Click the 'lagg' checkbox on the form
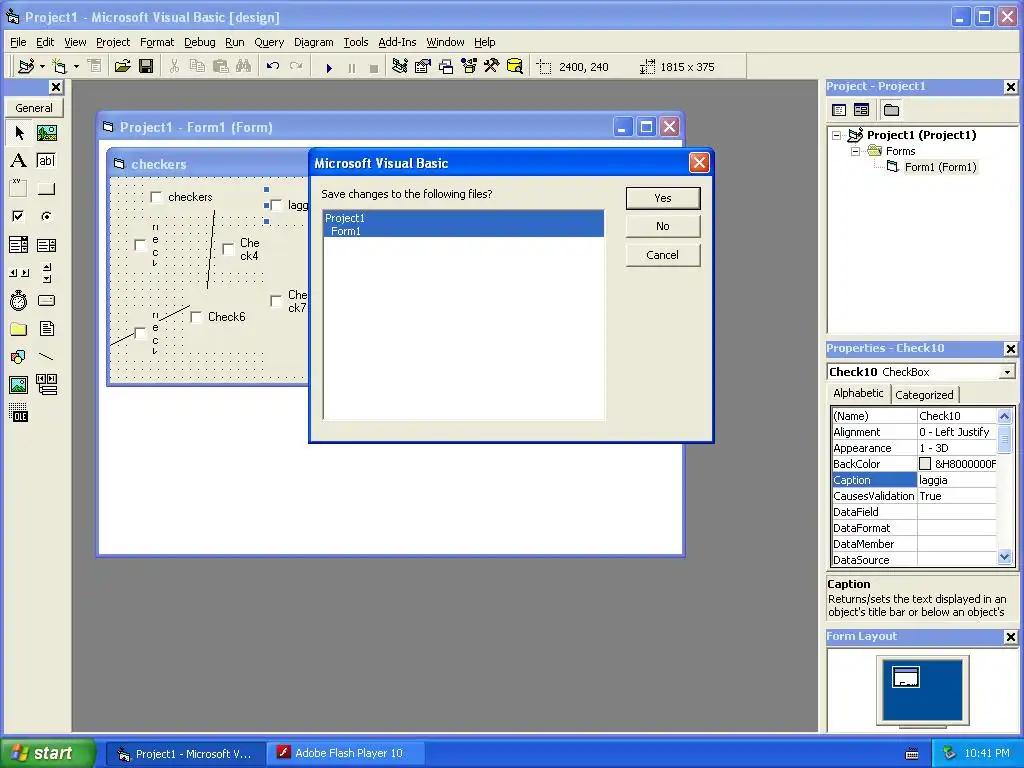This screenshot has width=1024, height=768. click(276, 205)
